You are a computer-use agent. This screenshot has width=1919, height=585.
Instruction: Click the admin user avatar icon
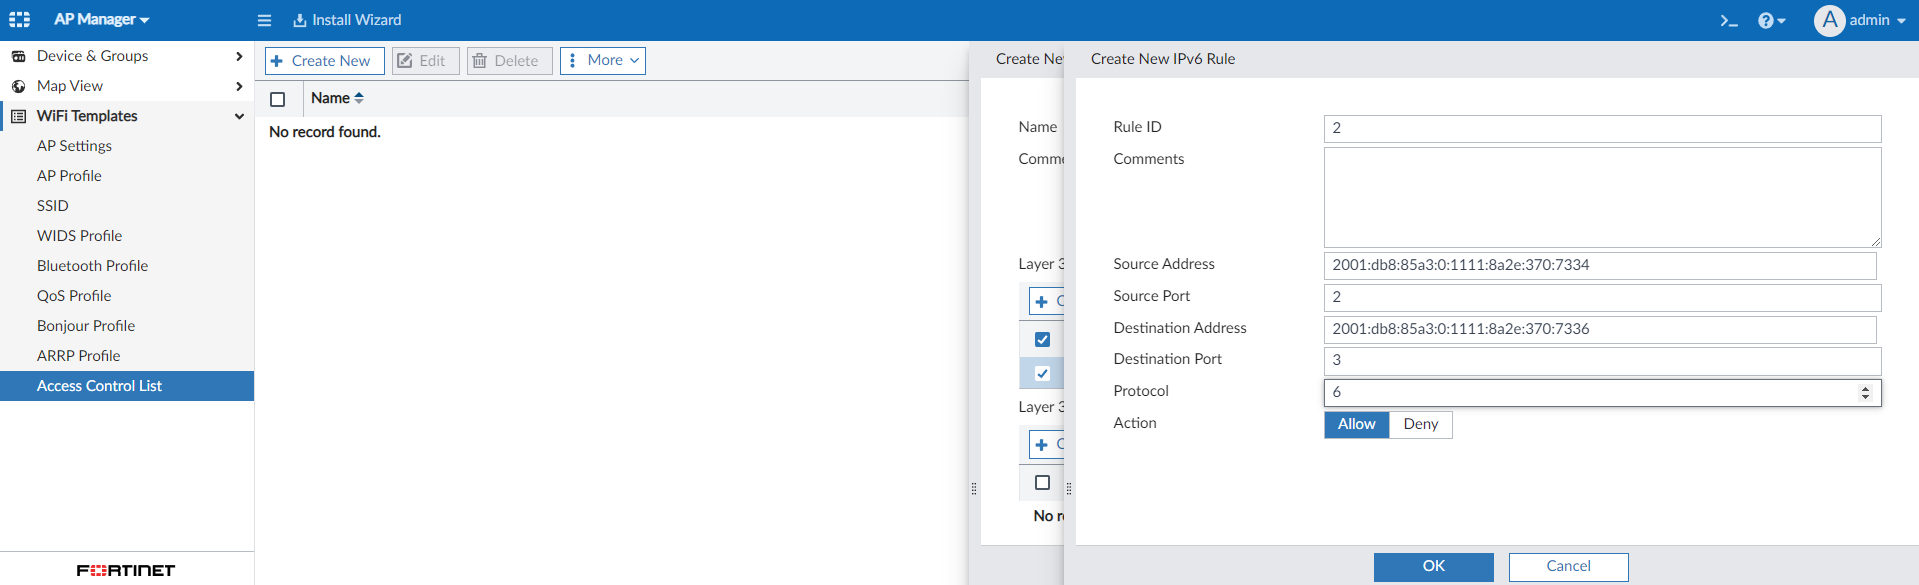[1829, 20]
